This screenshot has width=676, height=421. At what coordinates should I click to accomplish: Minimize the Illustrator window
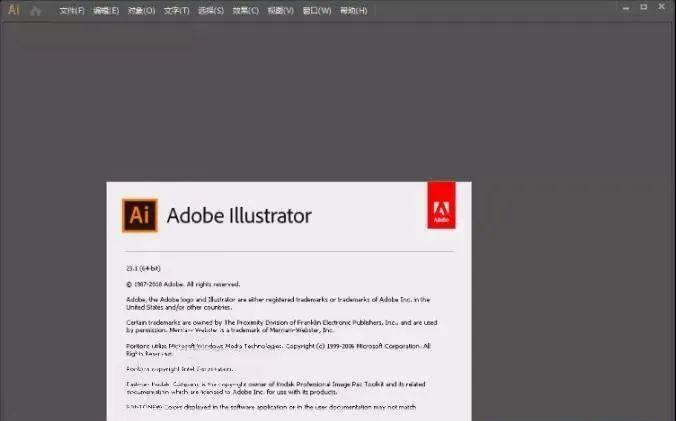[x=626, y=8]
